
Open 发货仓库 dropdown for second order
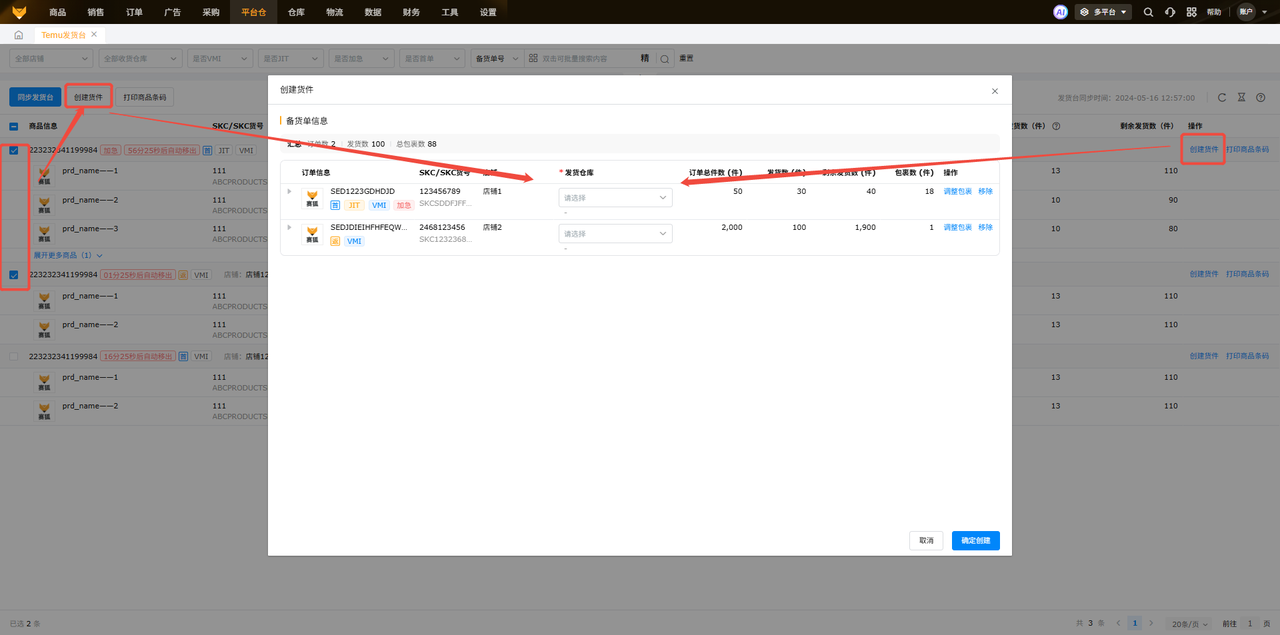click(x=615, y=234)
